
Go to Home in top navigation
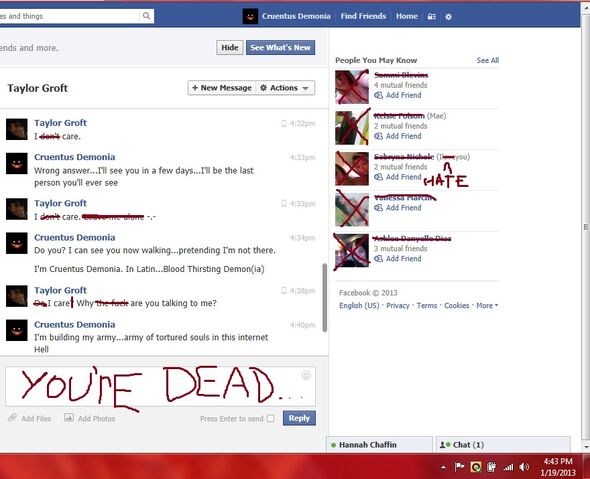[x=407, y=16]
